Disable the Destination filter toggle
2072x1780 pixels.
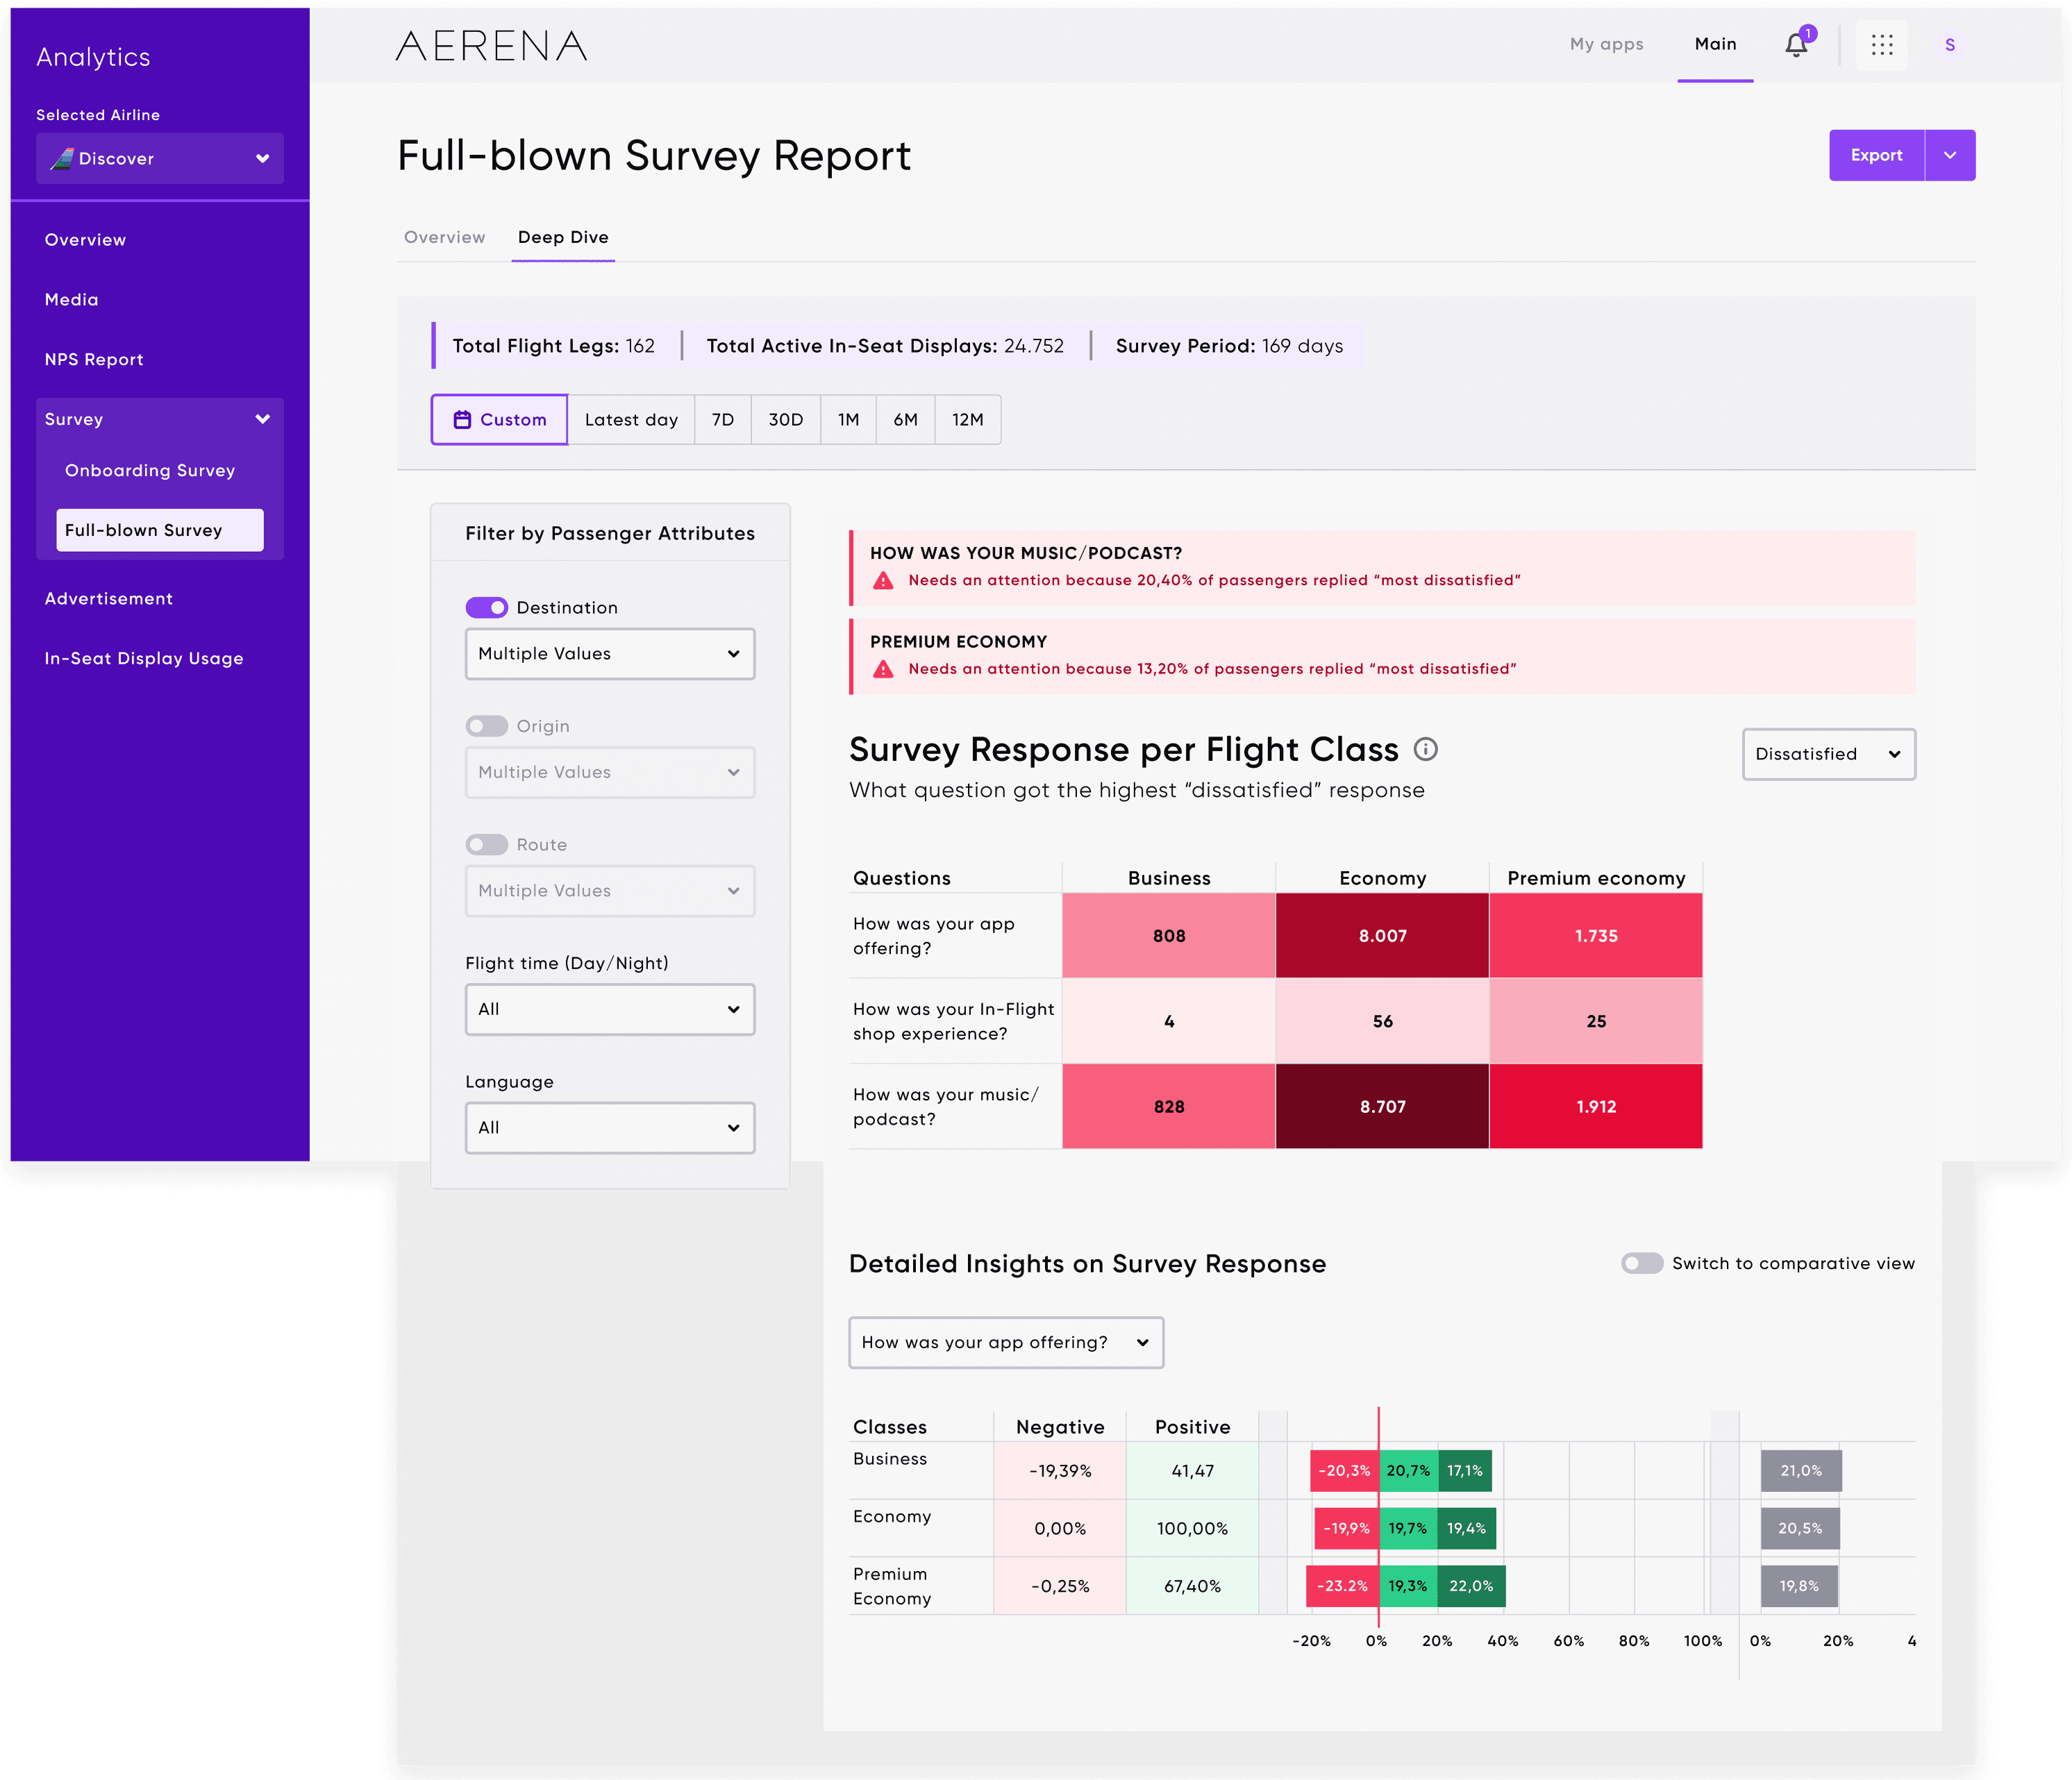point(487,607)
